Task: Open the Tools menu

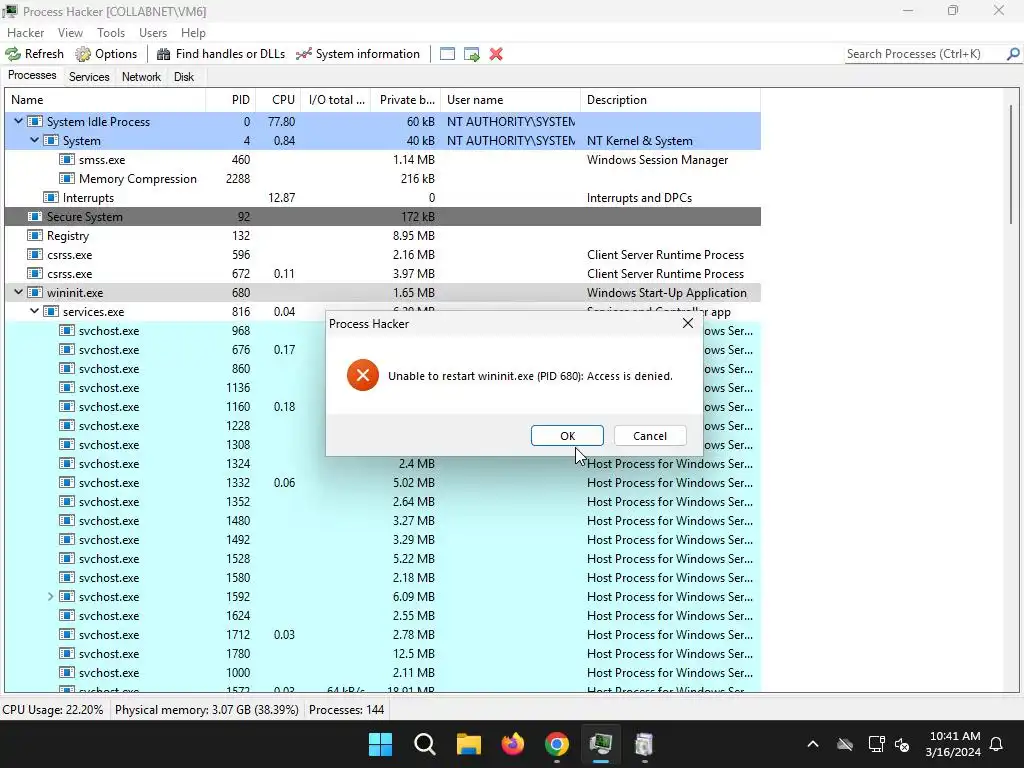Action: click(x=111, y=33)
